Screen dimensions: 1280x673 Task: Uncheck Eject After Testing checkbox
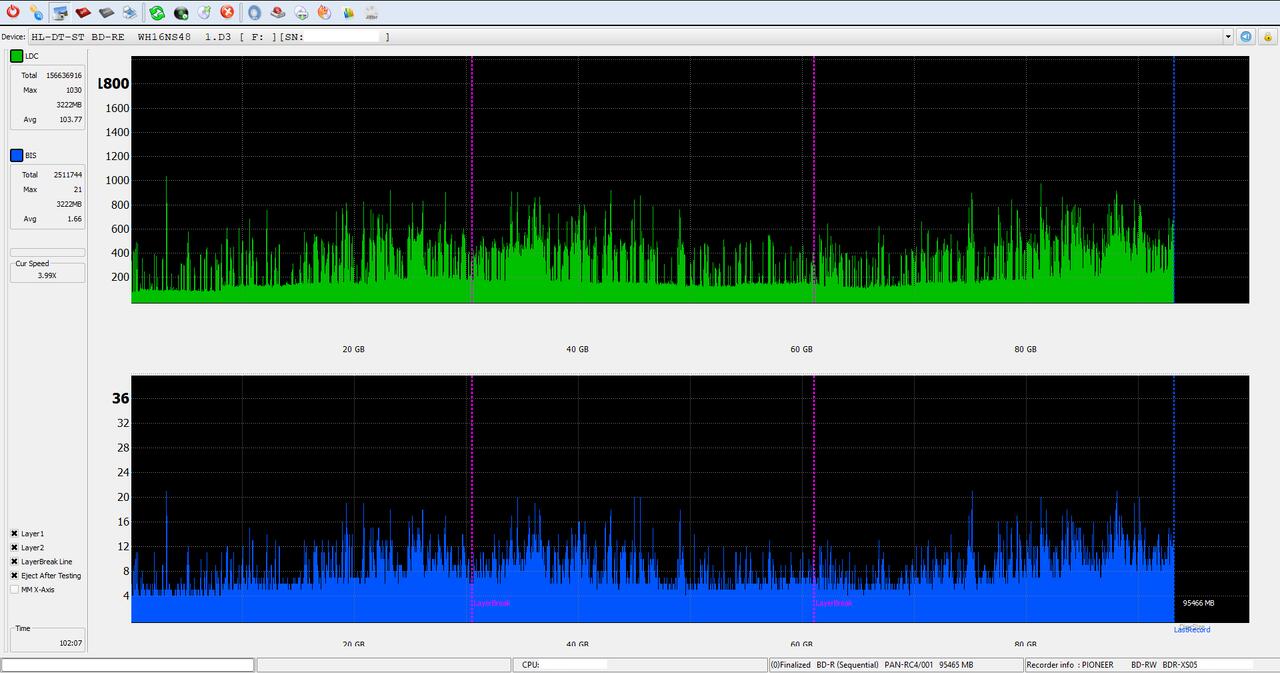(14, 576)
